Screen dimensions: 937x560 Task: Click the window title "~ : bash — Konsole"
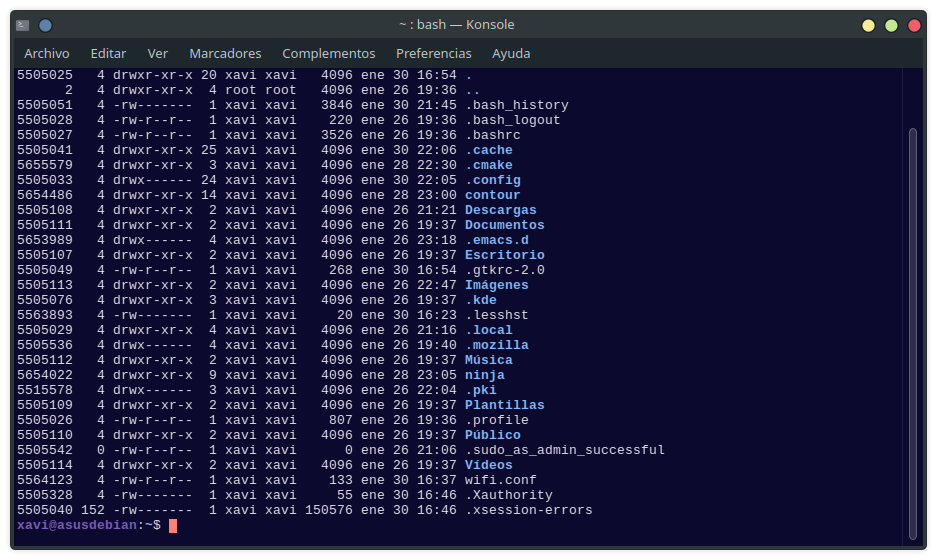point(457,25)
